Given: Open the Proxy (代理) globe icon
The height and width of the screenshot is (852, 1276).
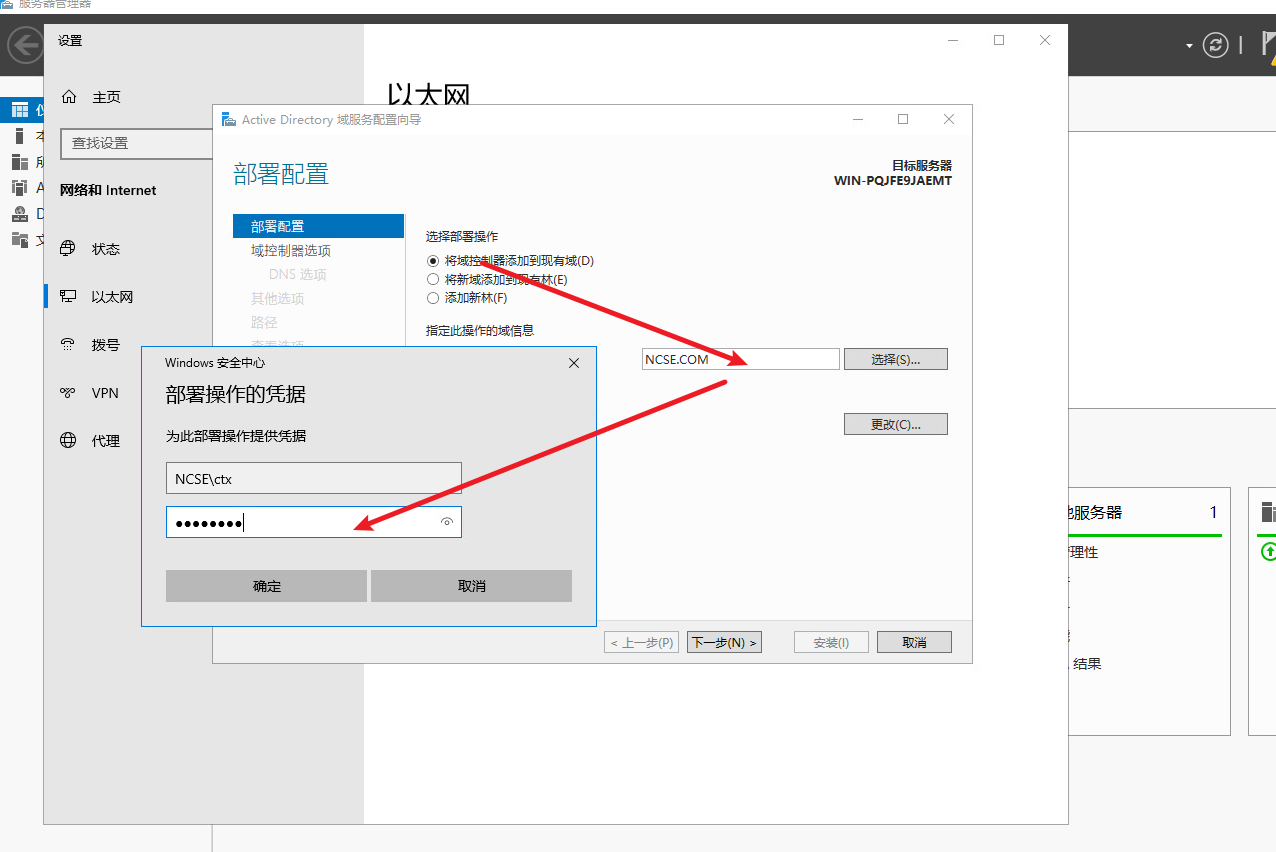Looking at the screenshot, I should 69,441.
